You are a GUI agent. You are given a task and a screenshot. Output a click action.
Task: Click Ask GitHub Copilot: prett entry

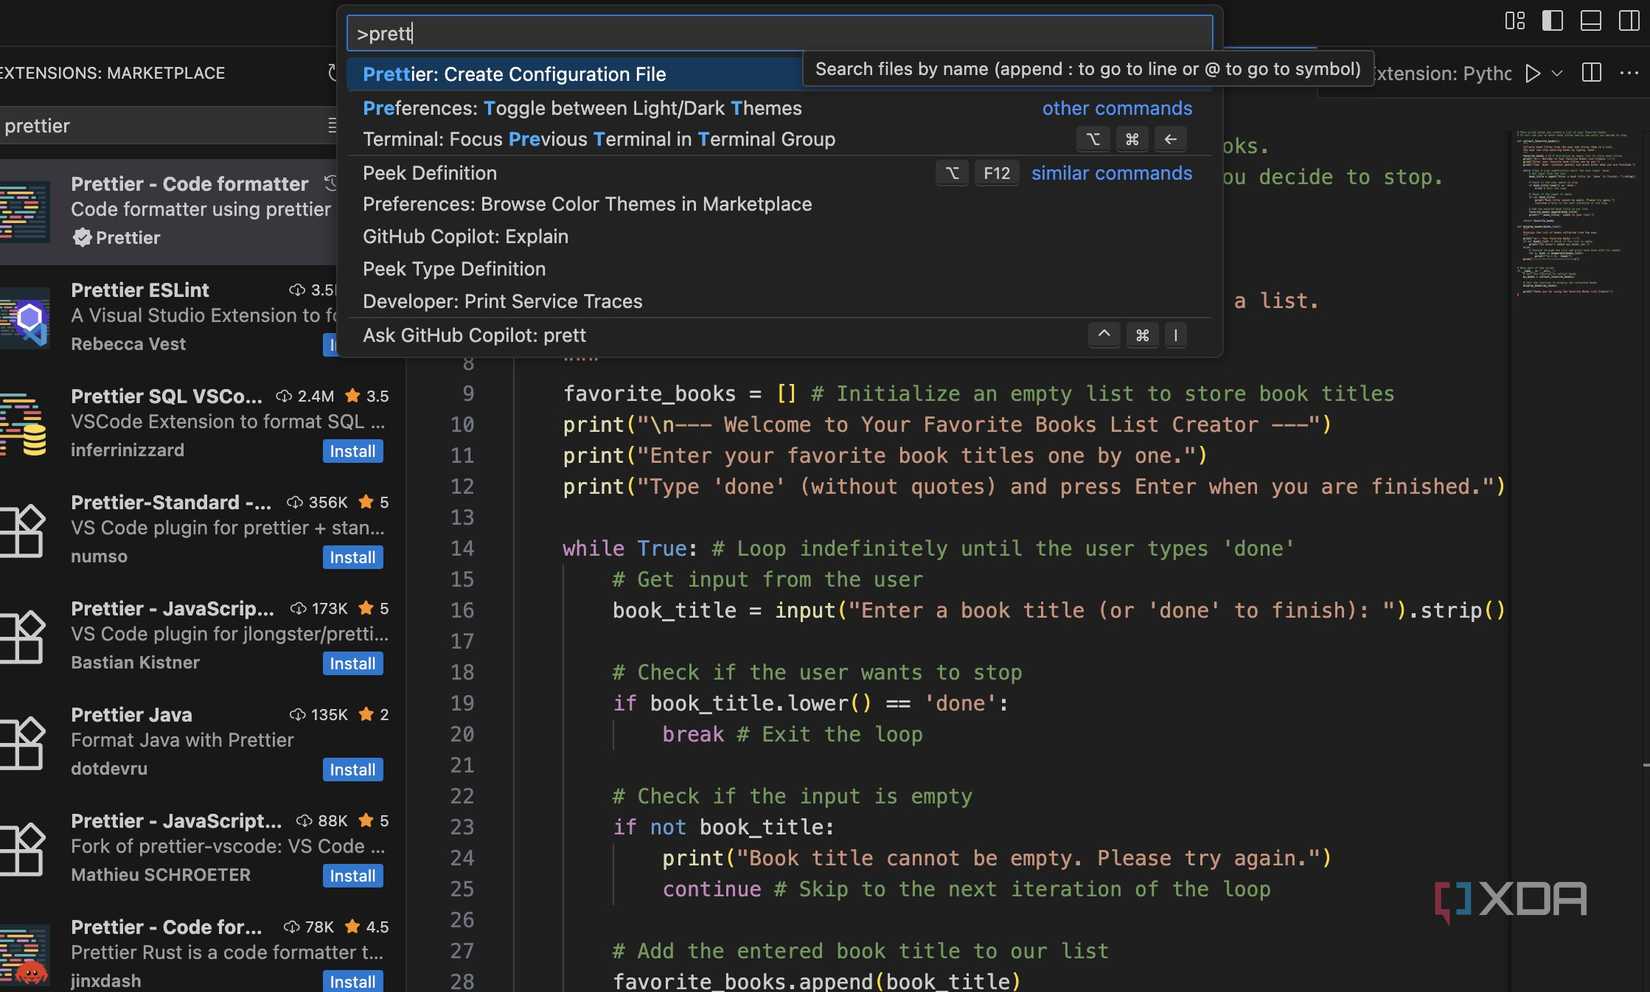click(474, 335)
